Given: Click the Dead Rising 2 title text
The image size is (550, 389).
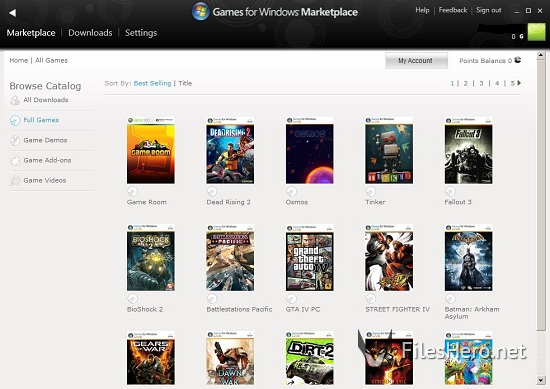Looking at the screenshot, I should point(228,202).
